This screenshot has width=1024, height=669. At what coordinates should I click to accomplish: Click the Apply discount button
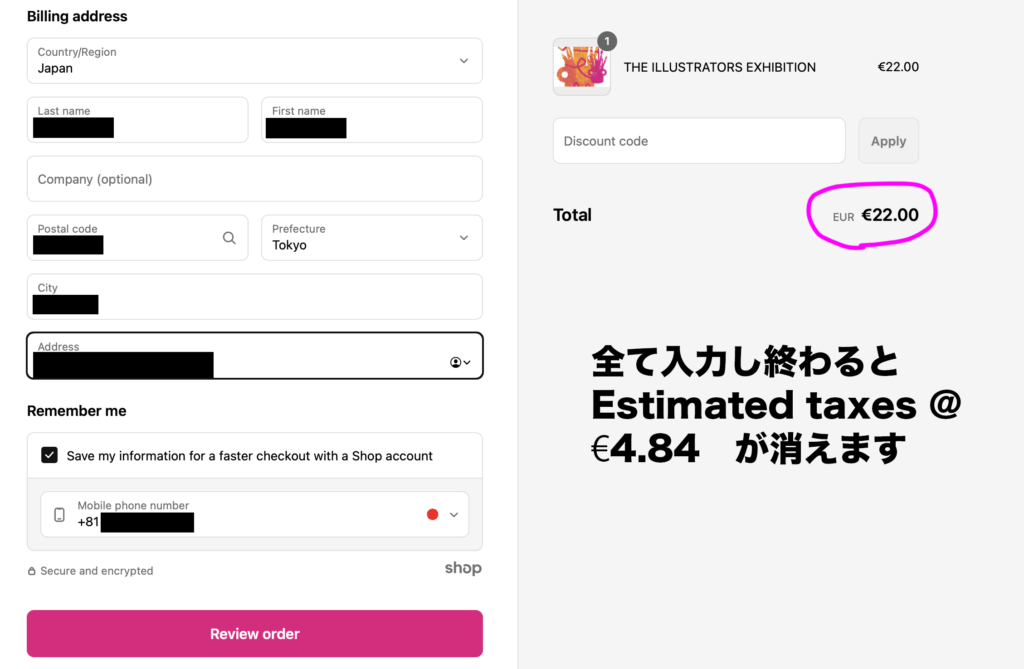[x=888, y=141]
